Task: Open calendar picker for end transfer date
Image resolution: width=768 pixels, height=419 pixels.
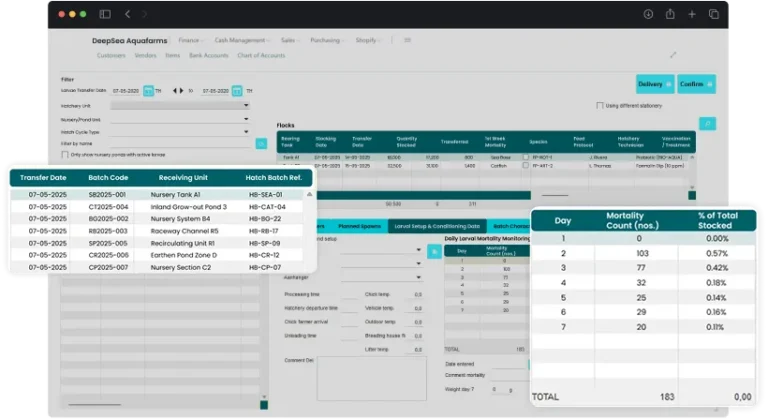Action: point(237,91)
